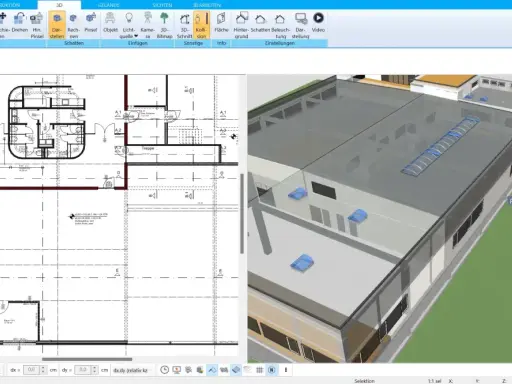Open the BEARBEITEN ribbon tab
The height and width of the screenshot is (384, 512).
click(207, 5)
